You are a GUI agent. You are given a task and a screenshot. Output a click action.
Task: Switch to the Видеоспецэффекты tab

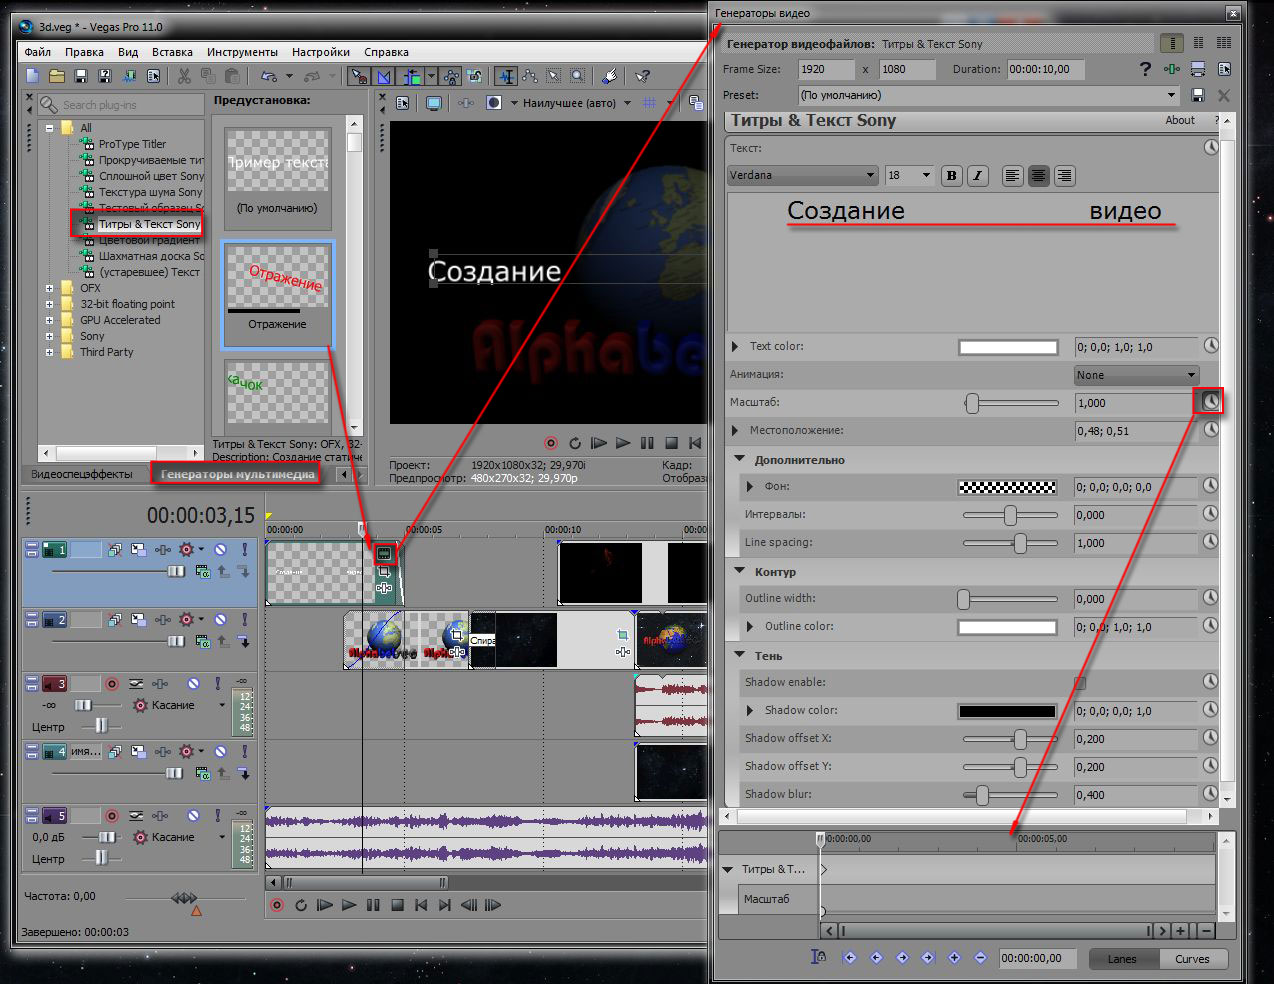pyautogui.click(x=82, y=474)
